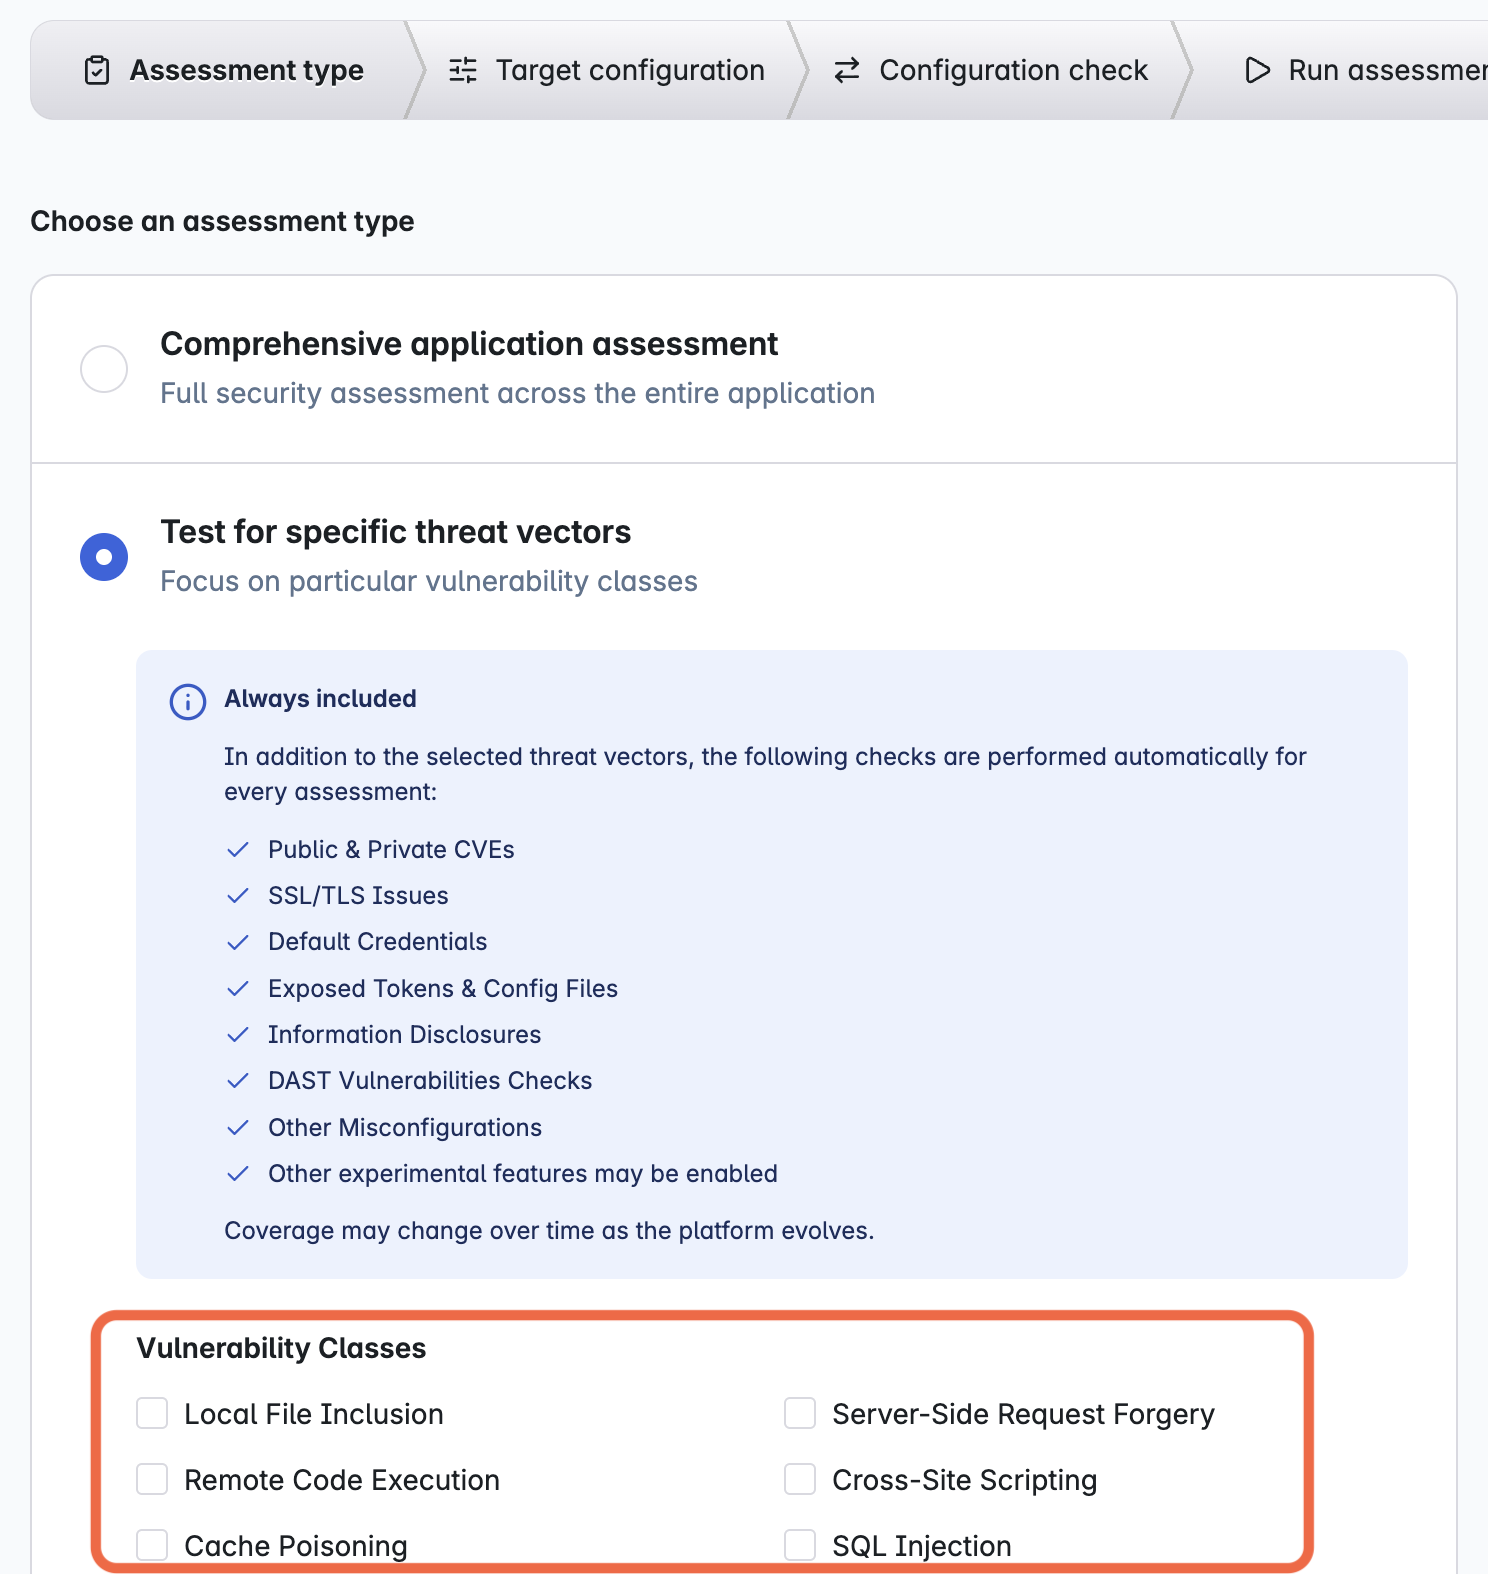Click the play icon on Run assessment step
This screenshot has width=1488, height=1574.
coord(1257,70)
